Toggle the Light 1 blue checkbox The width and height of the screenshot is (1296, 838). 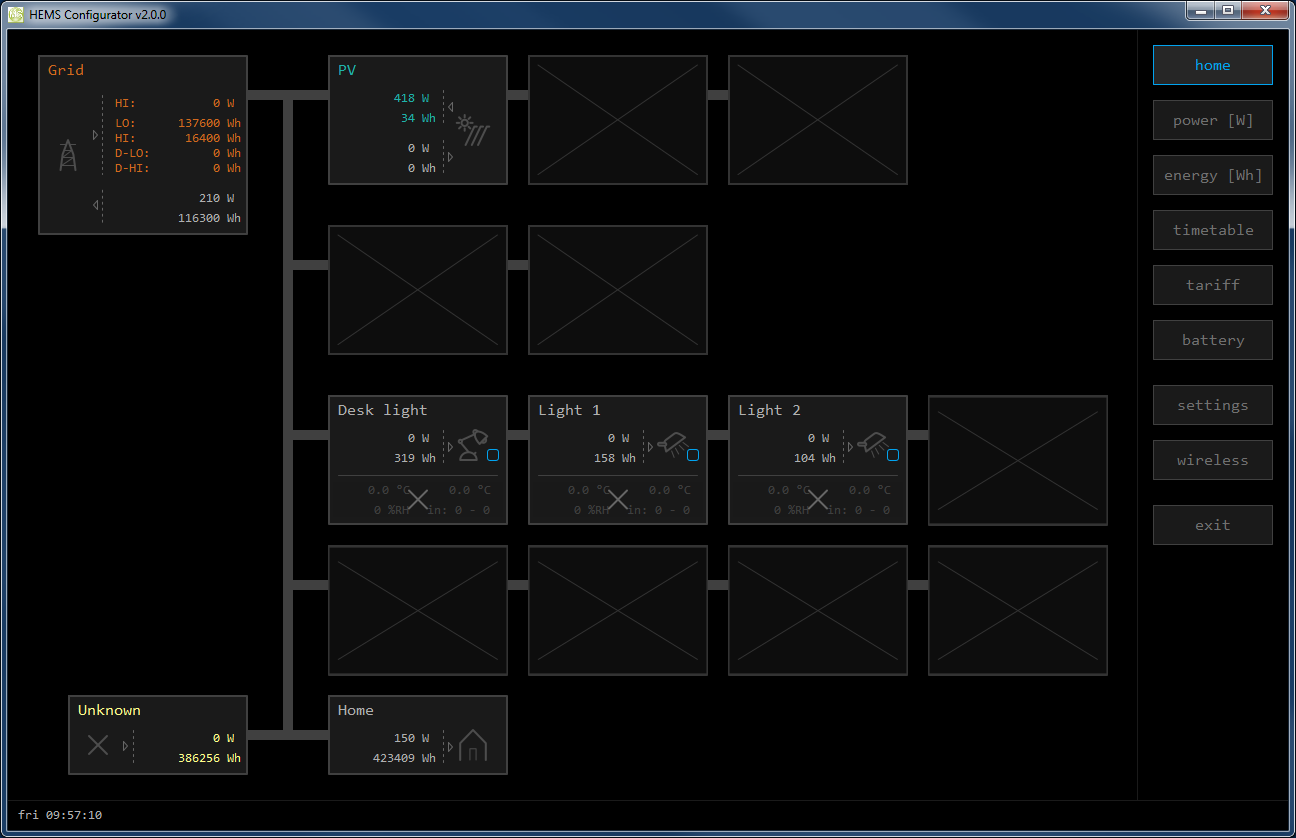point(693,455)
